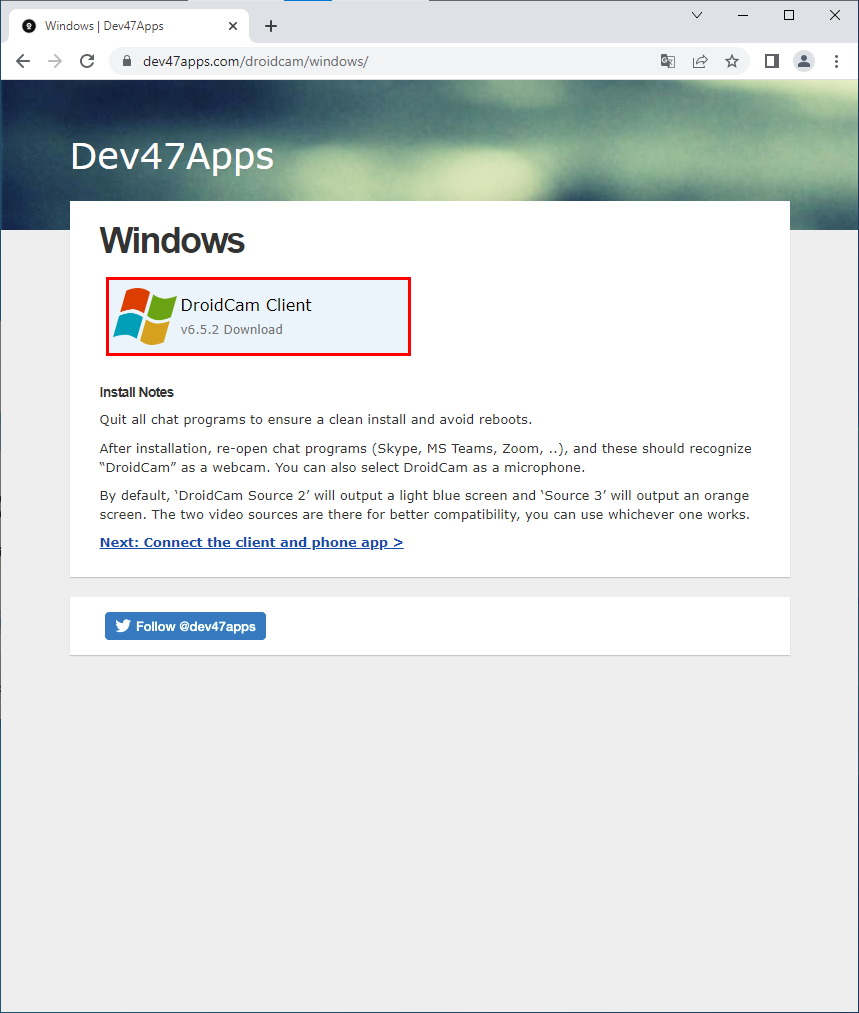Image resolution: width=859 pixels, height=1013 pixels.
Task: Close the Windows | Dev47Apps tab
Action: pyautogui.click(x=233, y=26)
